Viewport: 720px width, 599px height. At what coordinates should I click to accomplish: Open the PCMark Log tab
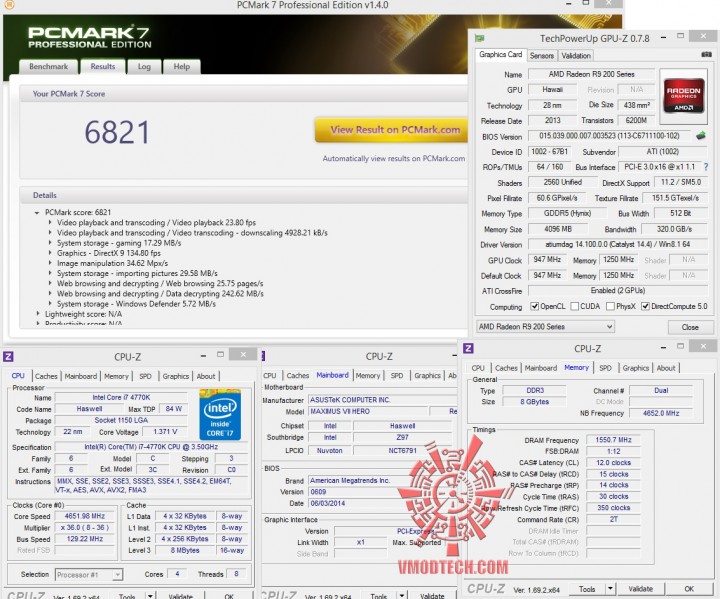(x=144, y=67)
